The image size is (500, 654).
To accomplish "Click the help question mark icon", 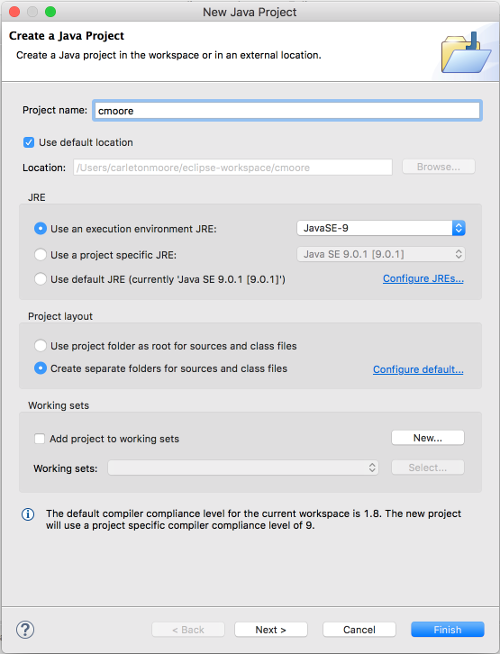I will click(x=25, y=629).
